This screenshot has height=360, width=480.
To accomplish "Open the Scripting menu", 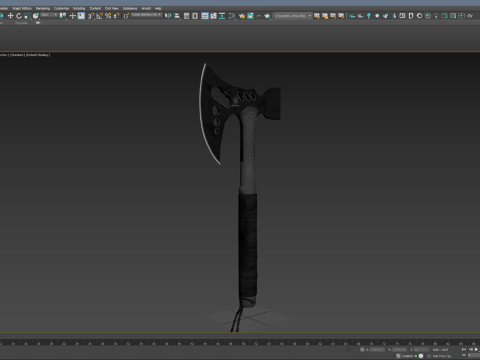I will [x=79, y=8].
